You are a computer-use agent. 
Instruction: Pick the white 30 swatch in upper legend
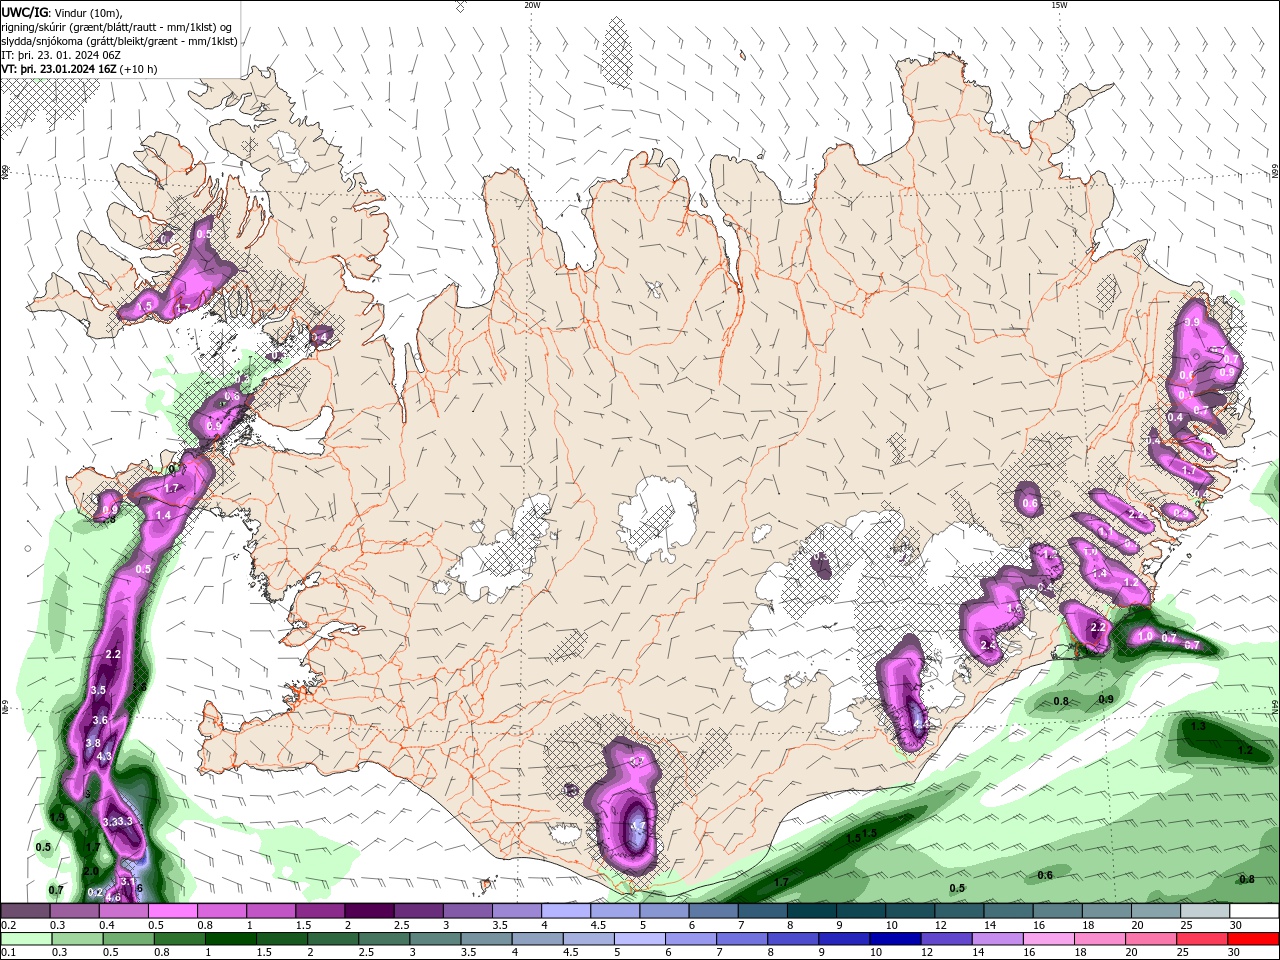click(x=1254, y=911)
